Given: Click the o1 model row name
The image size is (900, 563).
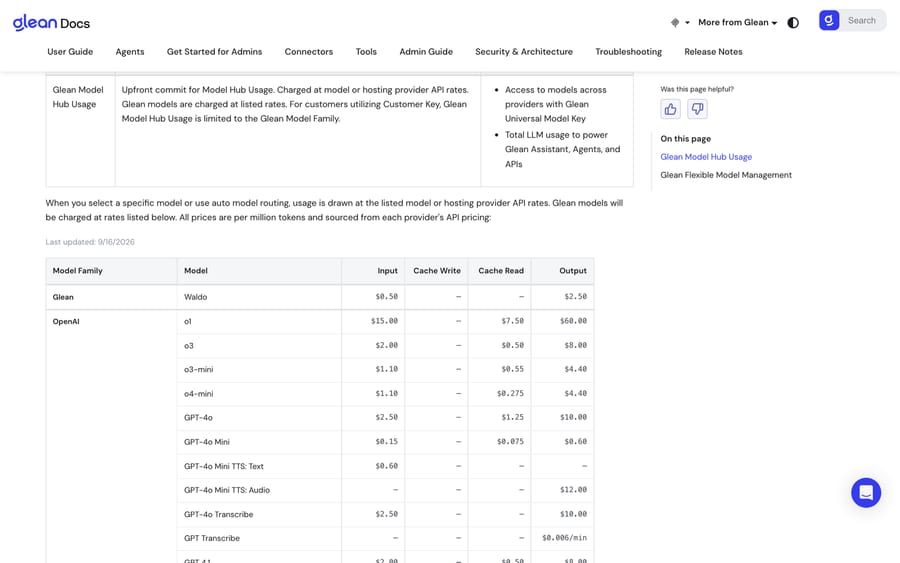Looking at the screenshot, I should tap(188, 321).
